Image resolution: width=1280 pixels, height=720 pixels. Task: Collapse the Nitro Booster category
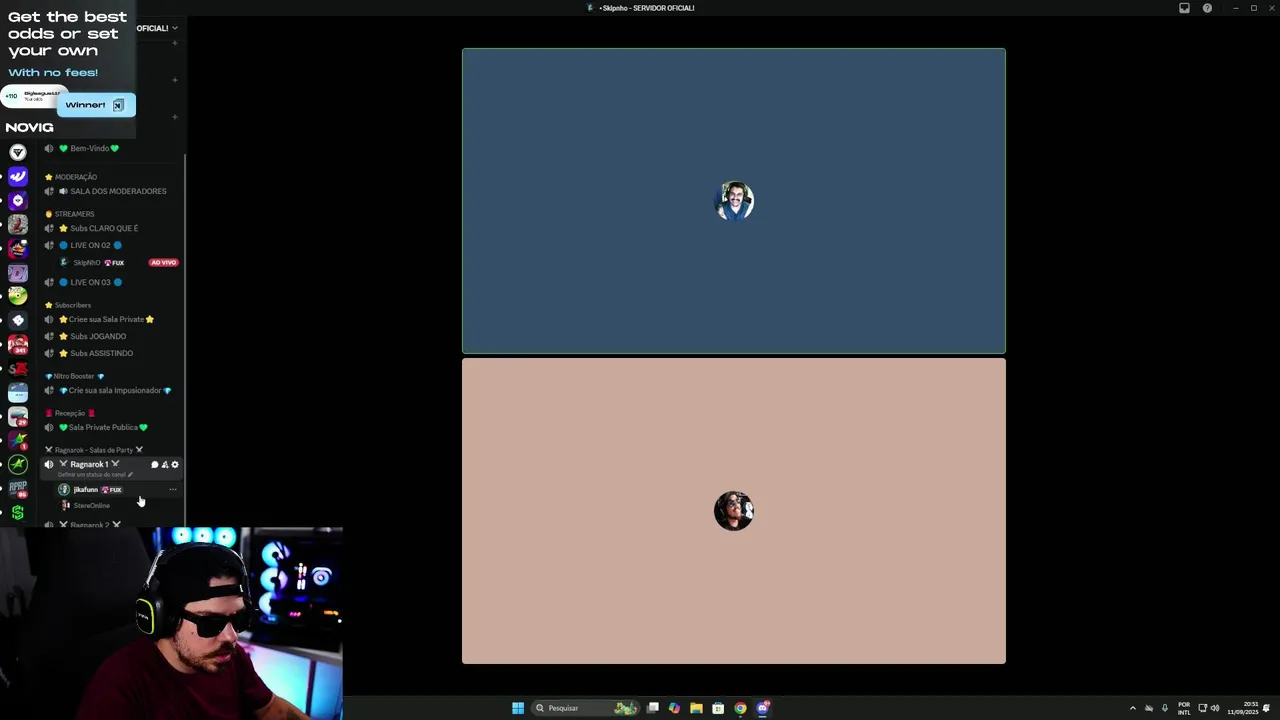pos(75,376)
